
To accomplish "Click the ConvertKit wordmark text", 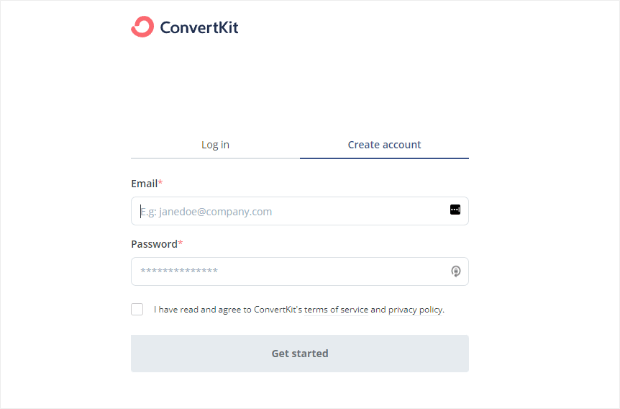I will point(199,27).
